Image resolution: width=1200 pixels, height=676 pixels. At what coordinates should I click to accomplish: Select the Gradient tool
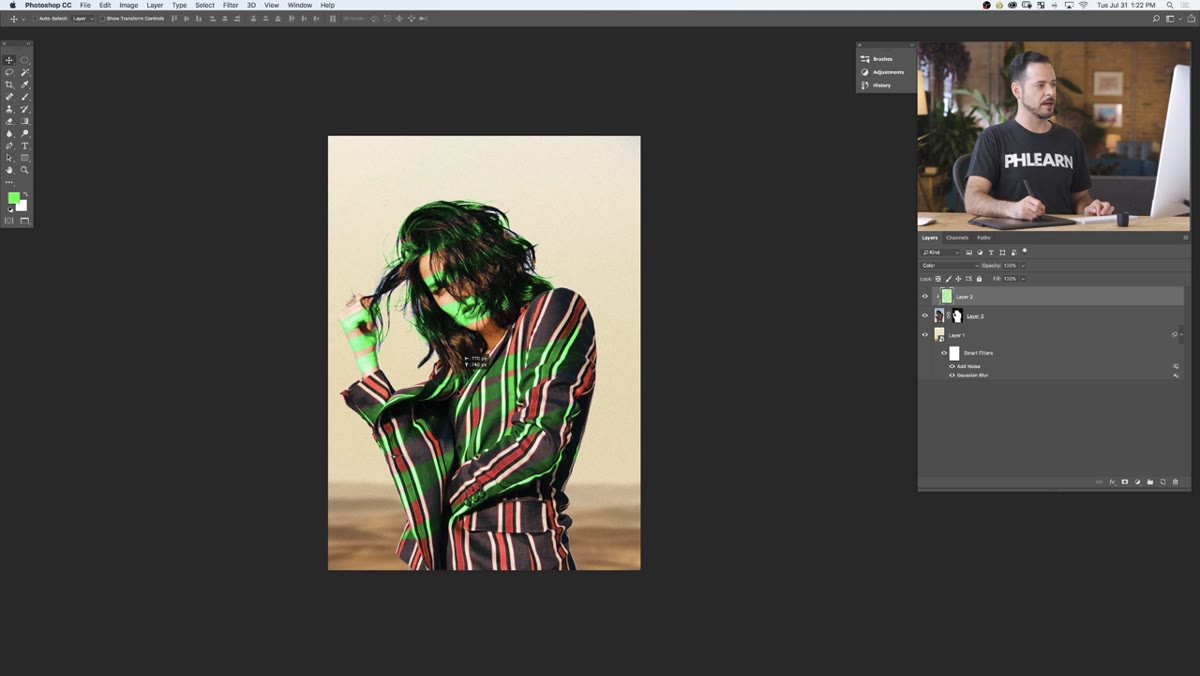pos(25,121)
